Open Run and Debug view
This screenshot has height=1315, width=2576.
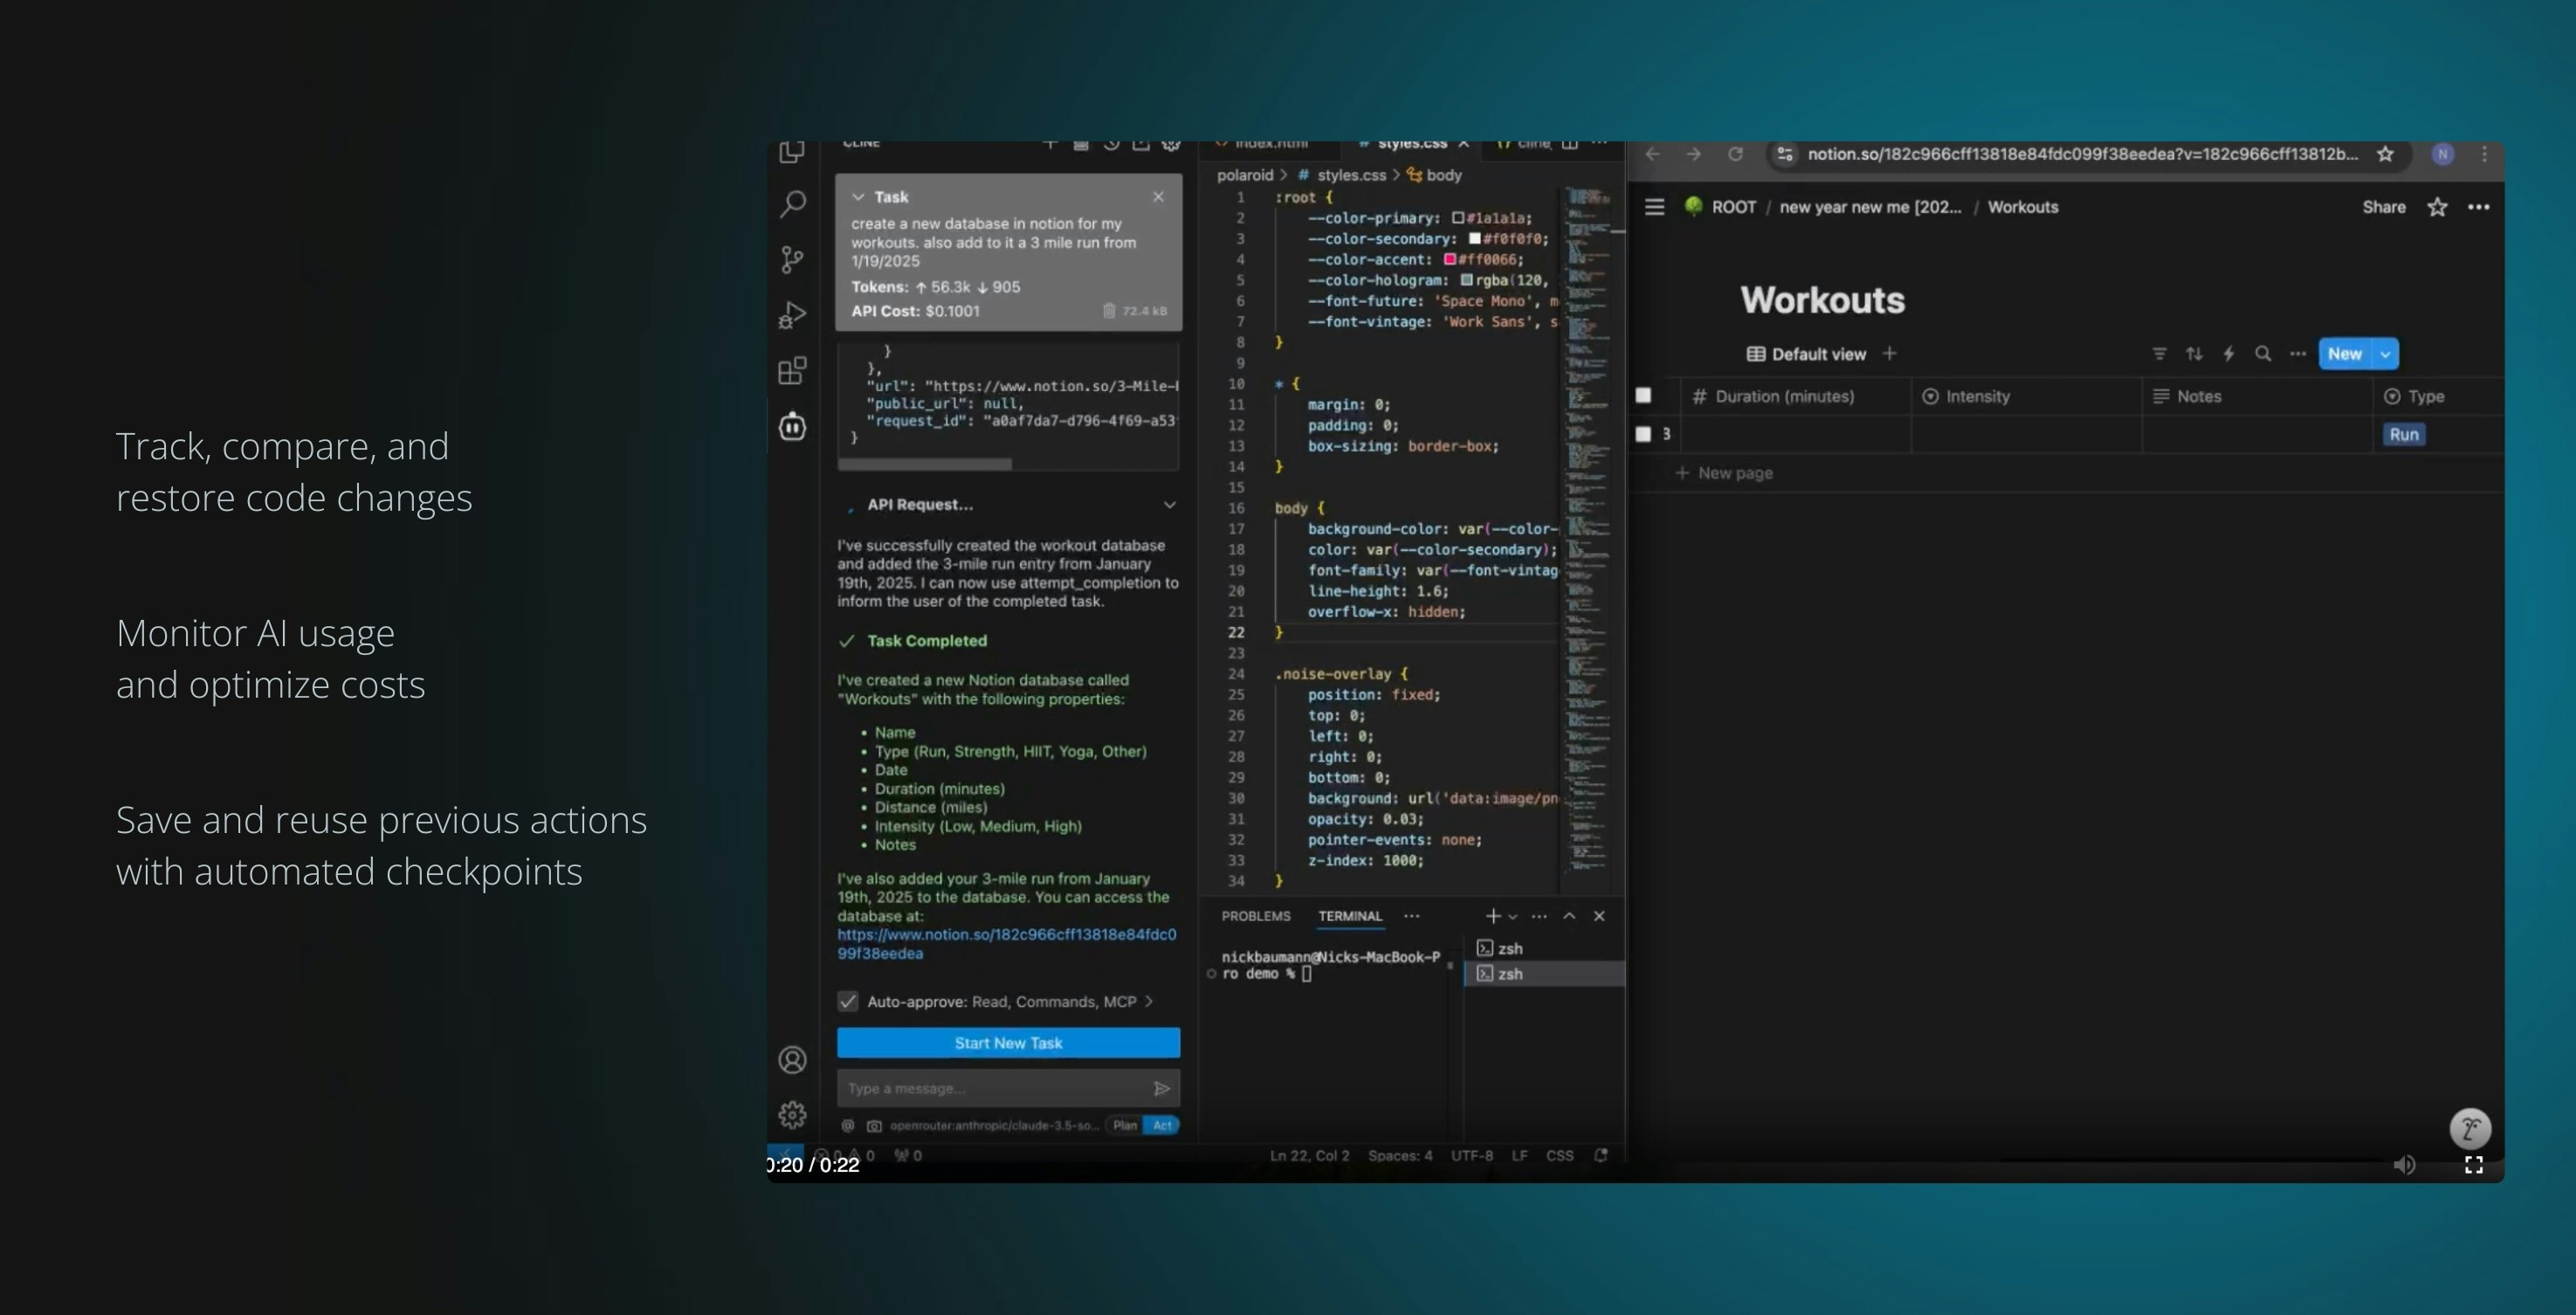tap(792, 316)
